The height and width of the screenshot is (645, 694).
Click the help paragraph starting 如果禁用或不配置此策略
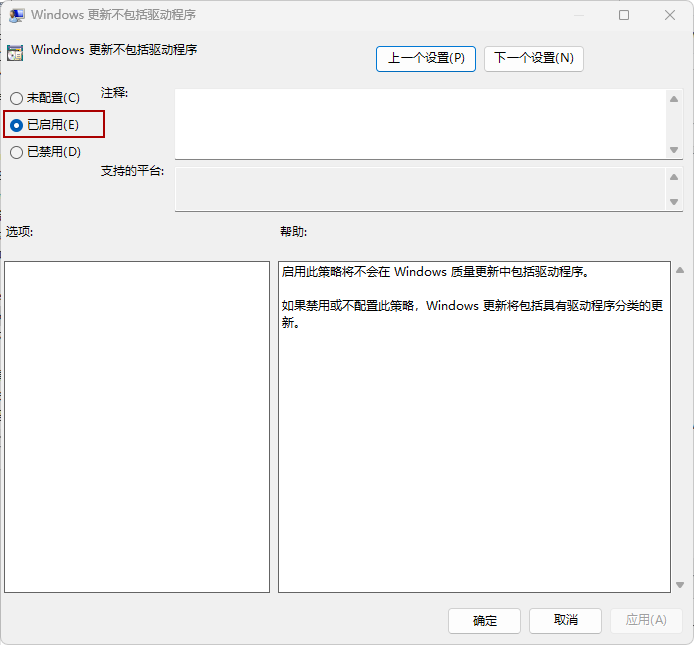point(472,314)
